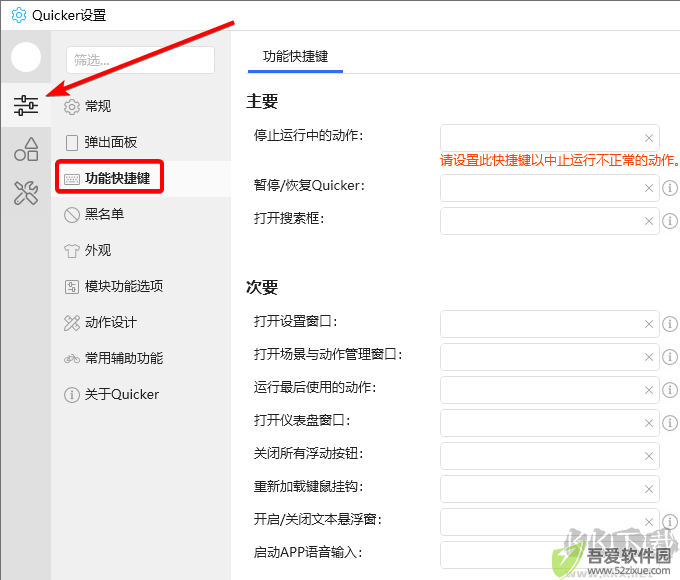The image size is (680, 580).
Task: Show info for 打开搜索框
Action: [670, 221]
